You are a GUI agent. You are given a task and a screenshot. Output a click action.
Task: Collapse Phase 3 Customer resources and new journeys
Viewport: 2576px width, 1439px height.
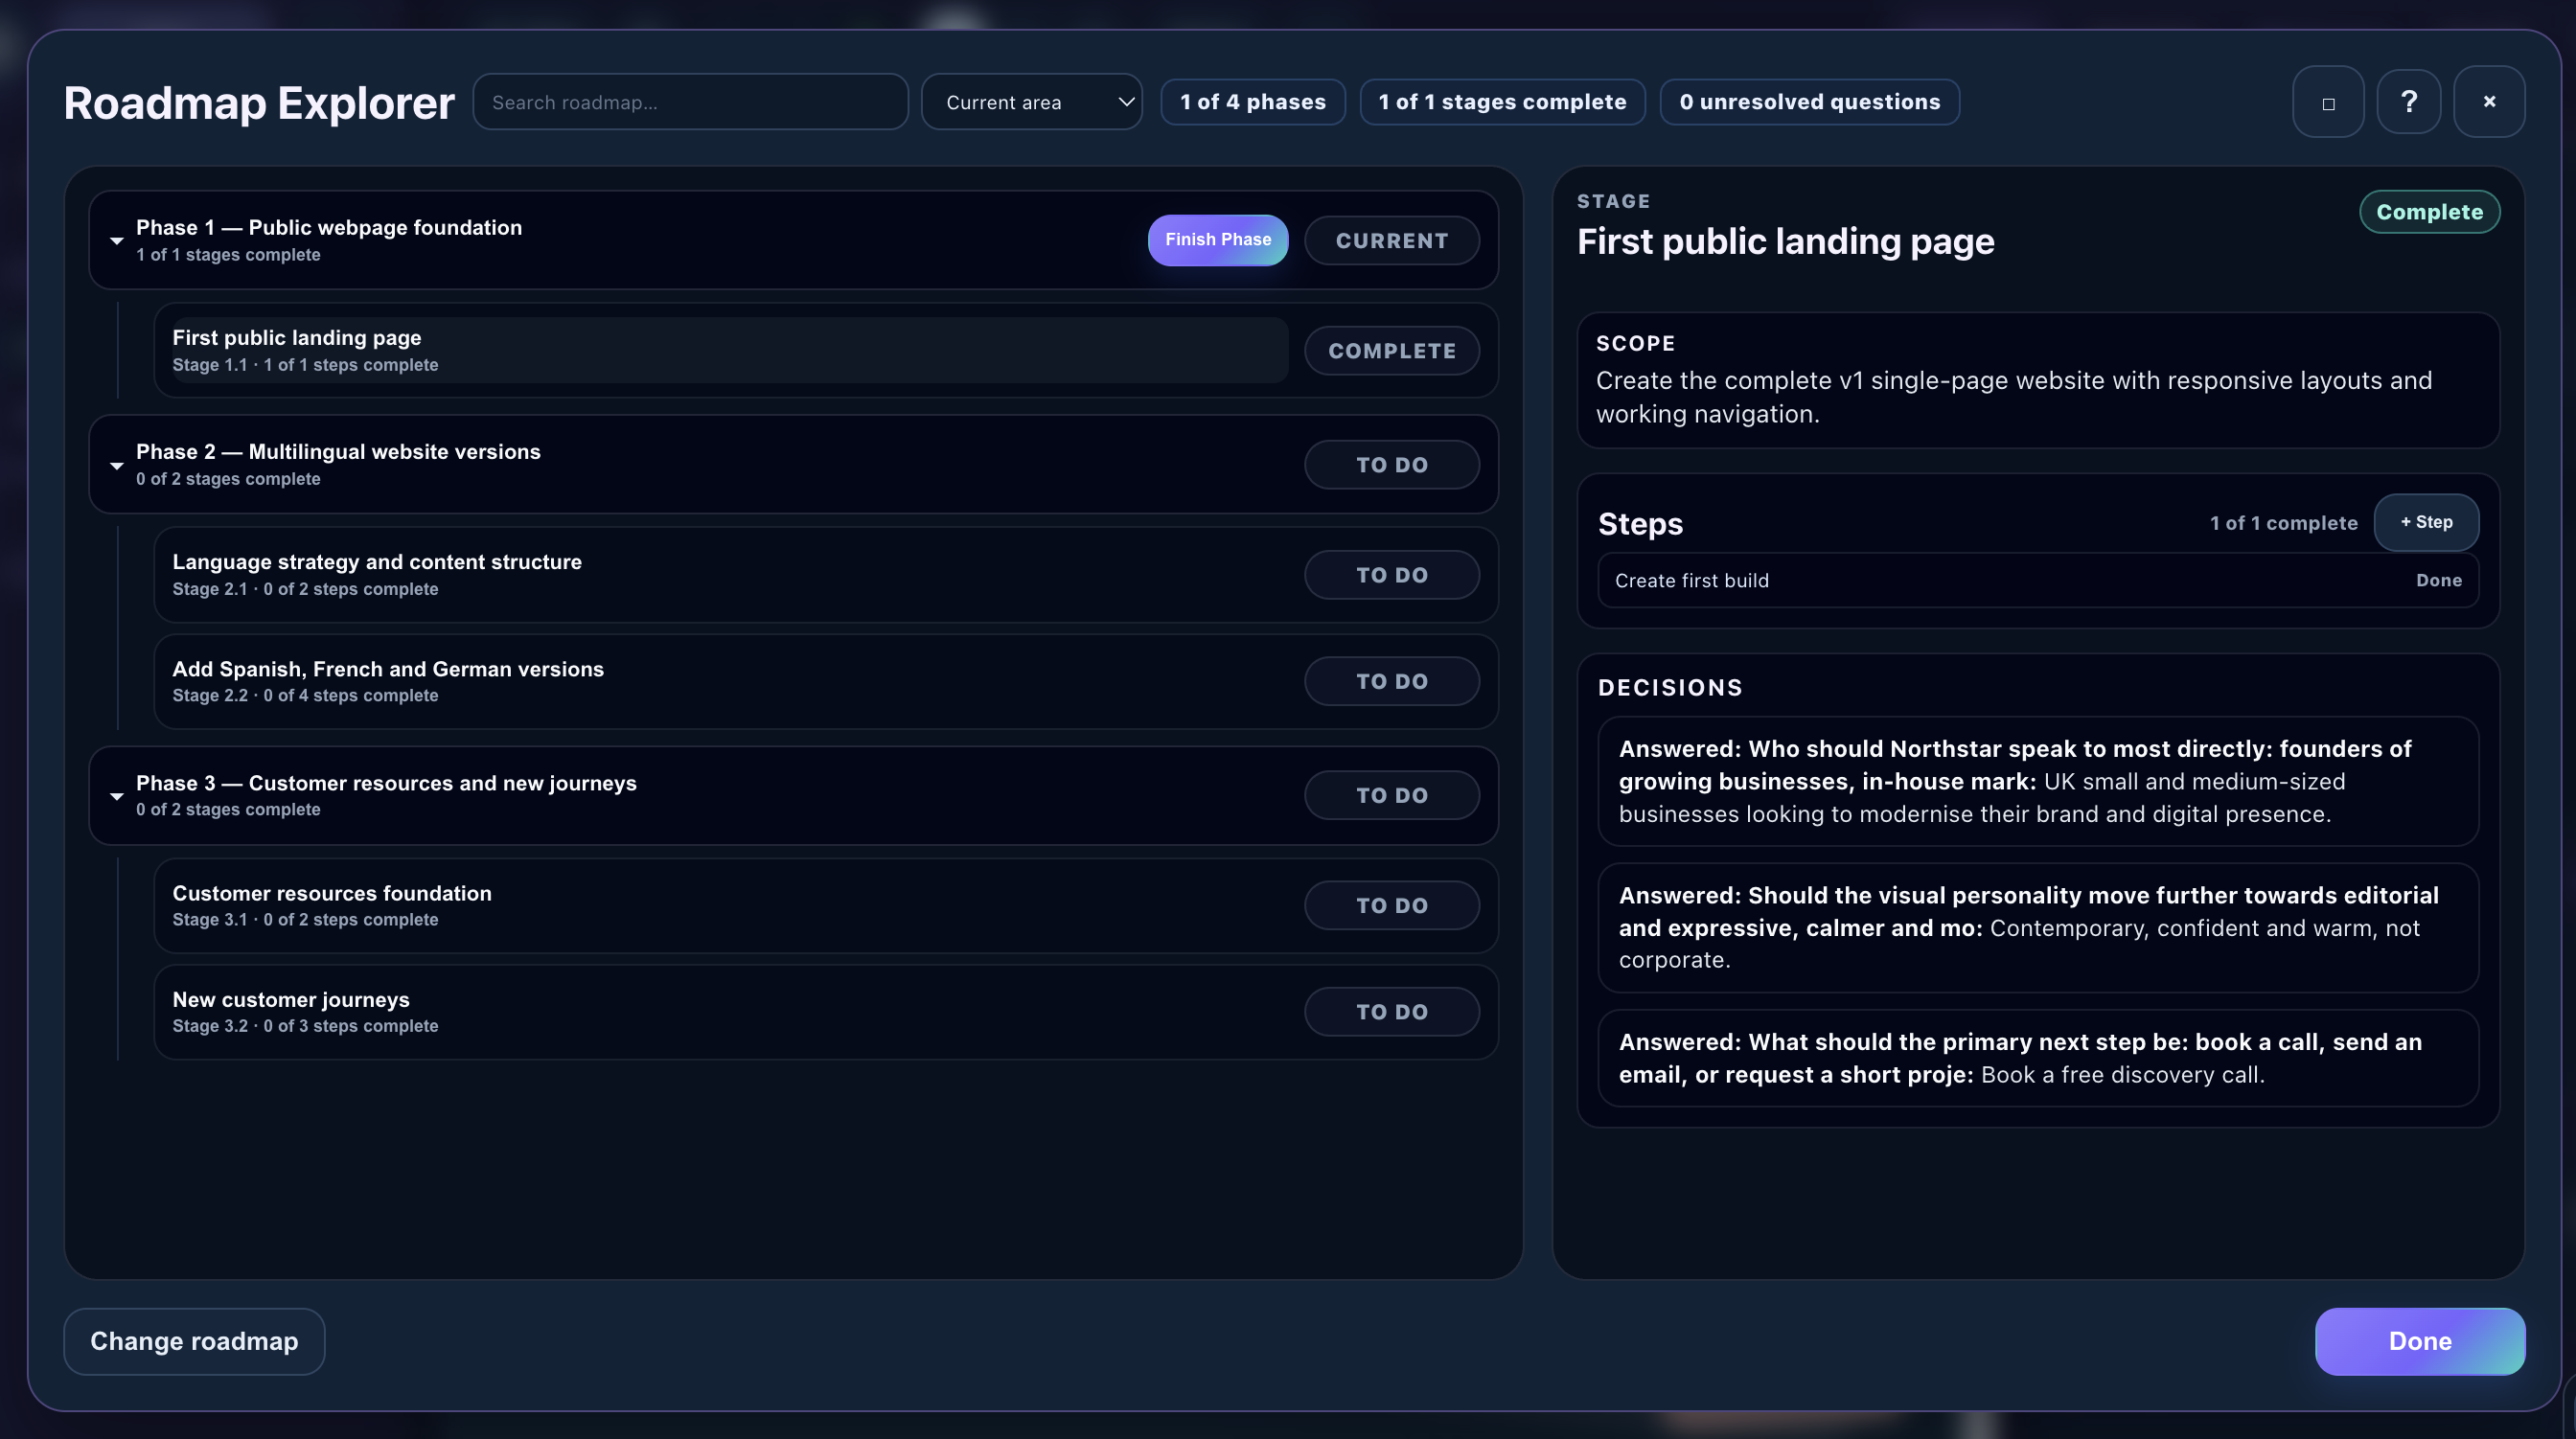117,797
